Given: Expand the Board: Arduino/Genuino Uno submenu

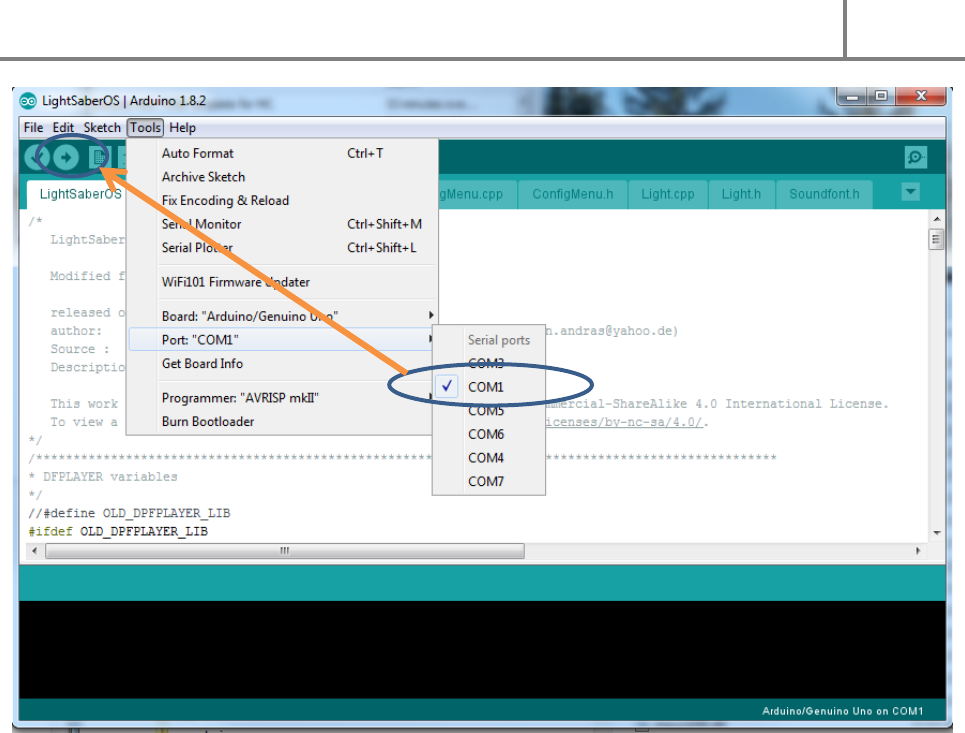Looking at the screenshot, I should click(x=282, y=316).
